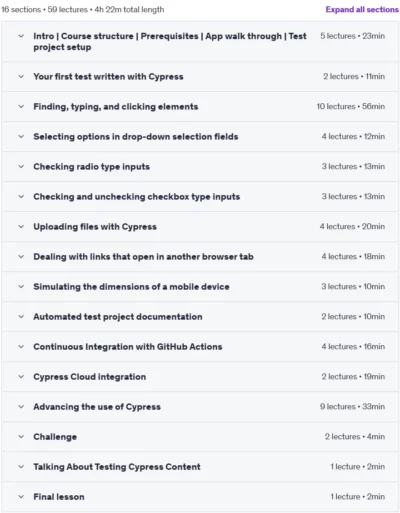Click Simulating the dimensions of a mobile device title
The height and width of the screenshot is (513, 400).
(131, 287)
